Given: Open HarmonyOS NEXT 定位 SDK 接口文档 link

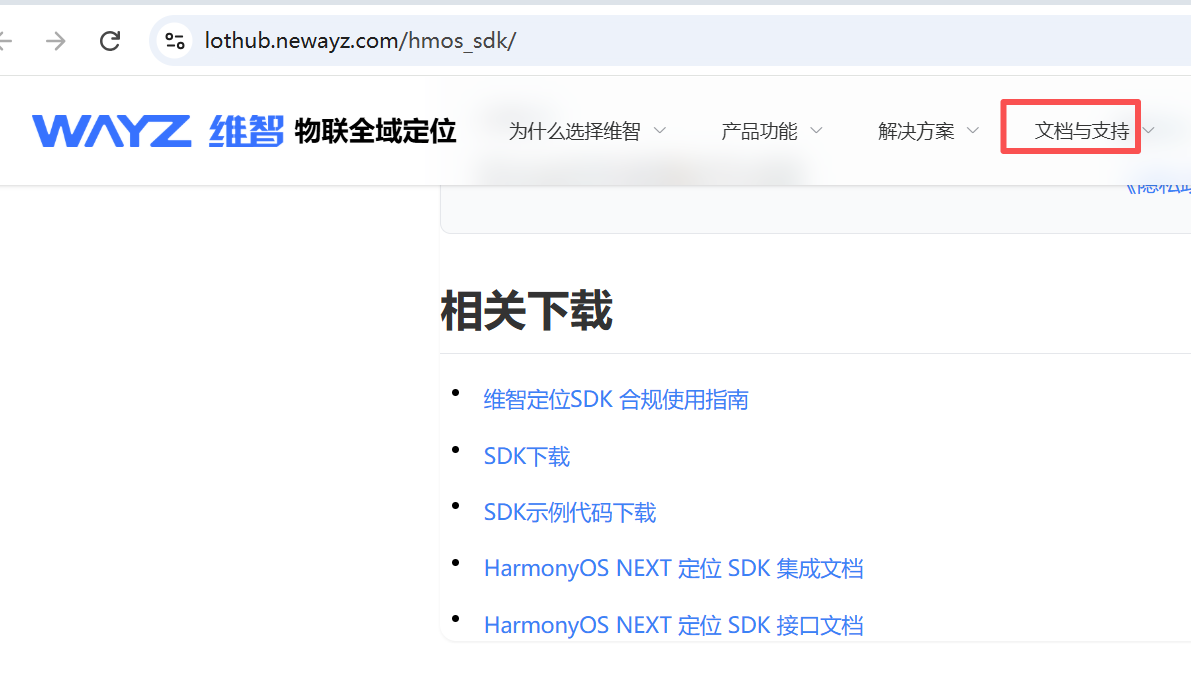Looking at the screenshot, I should [673, 625].
